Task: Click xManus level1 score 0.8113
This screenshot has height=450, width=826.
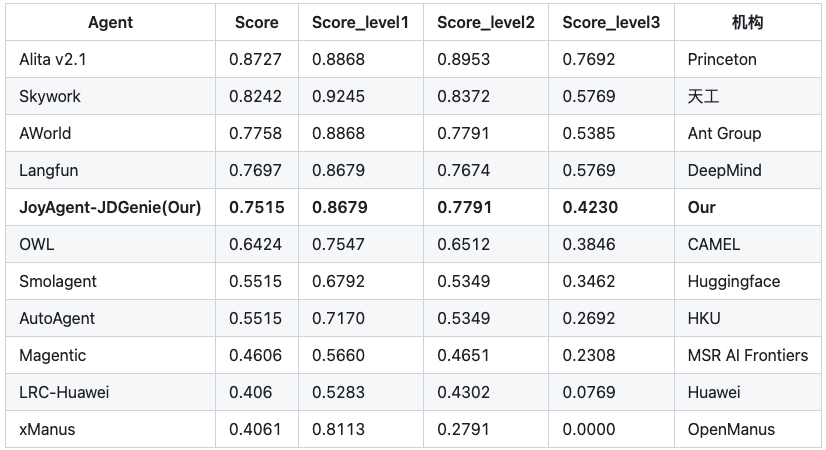Action: (338, 429)
